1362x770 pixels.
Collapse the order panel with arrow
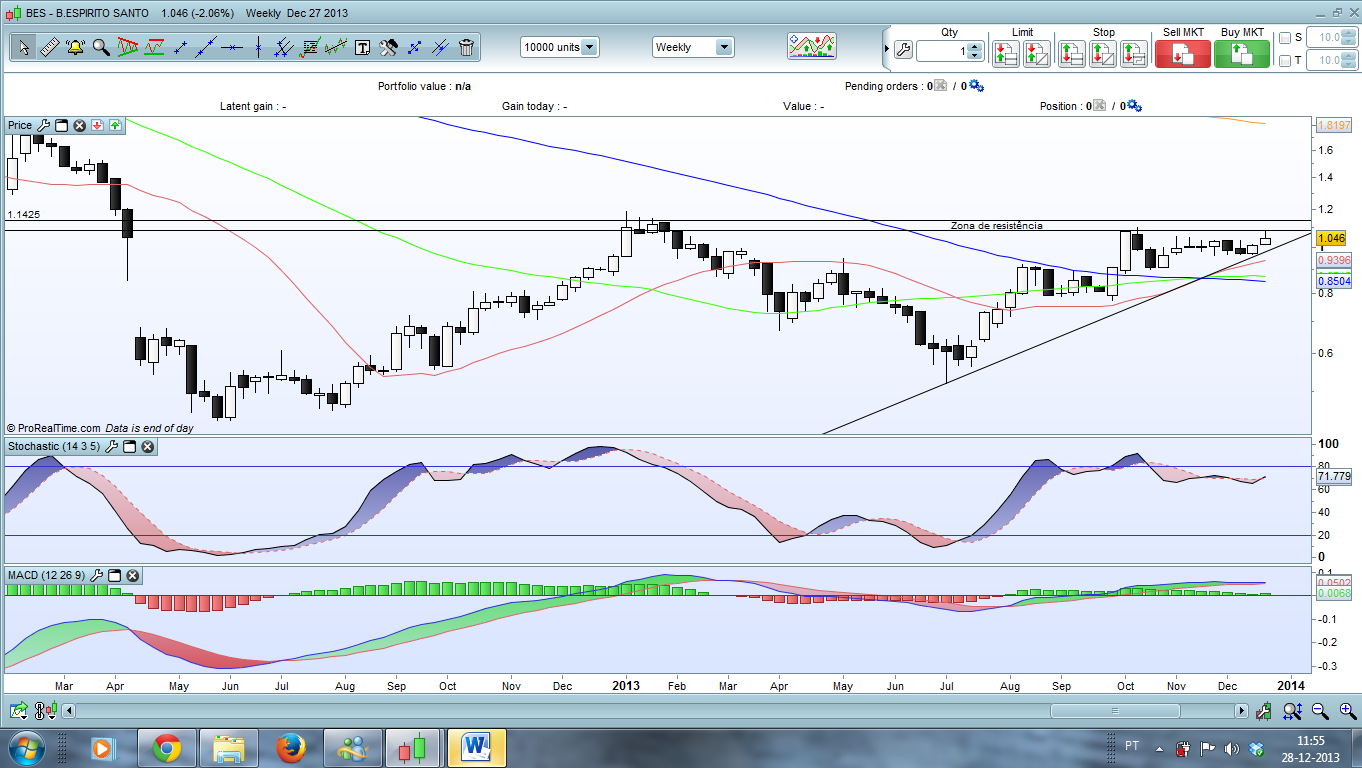tap(885, 48)
